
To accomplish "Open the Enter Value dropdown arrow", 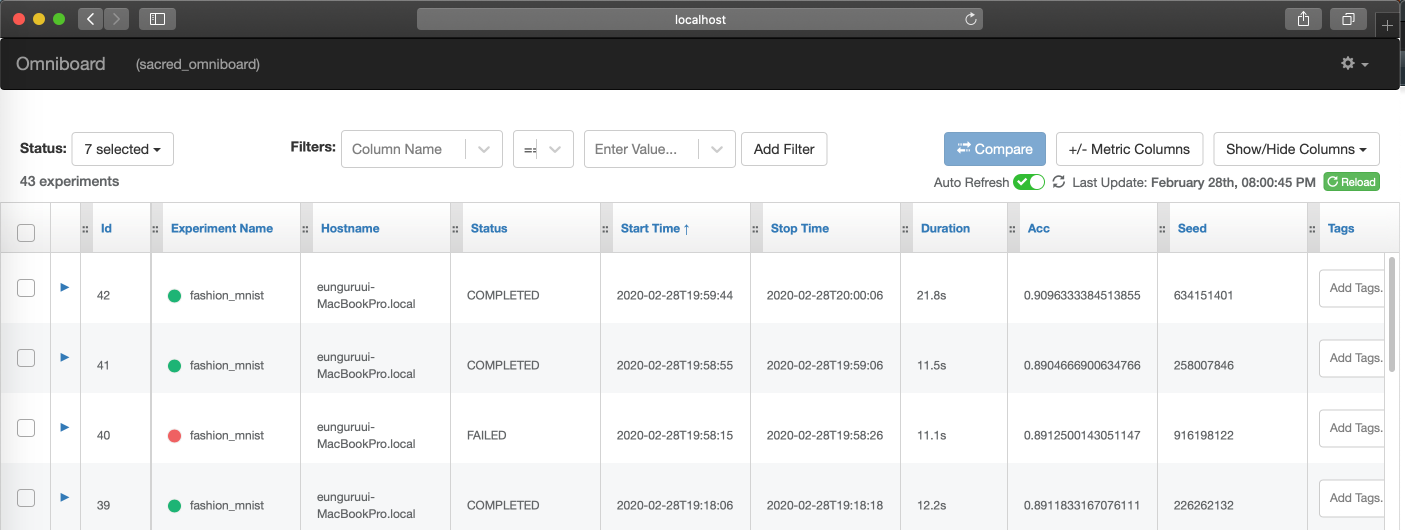I will click(717, 149).
